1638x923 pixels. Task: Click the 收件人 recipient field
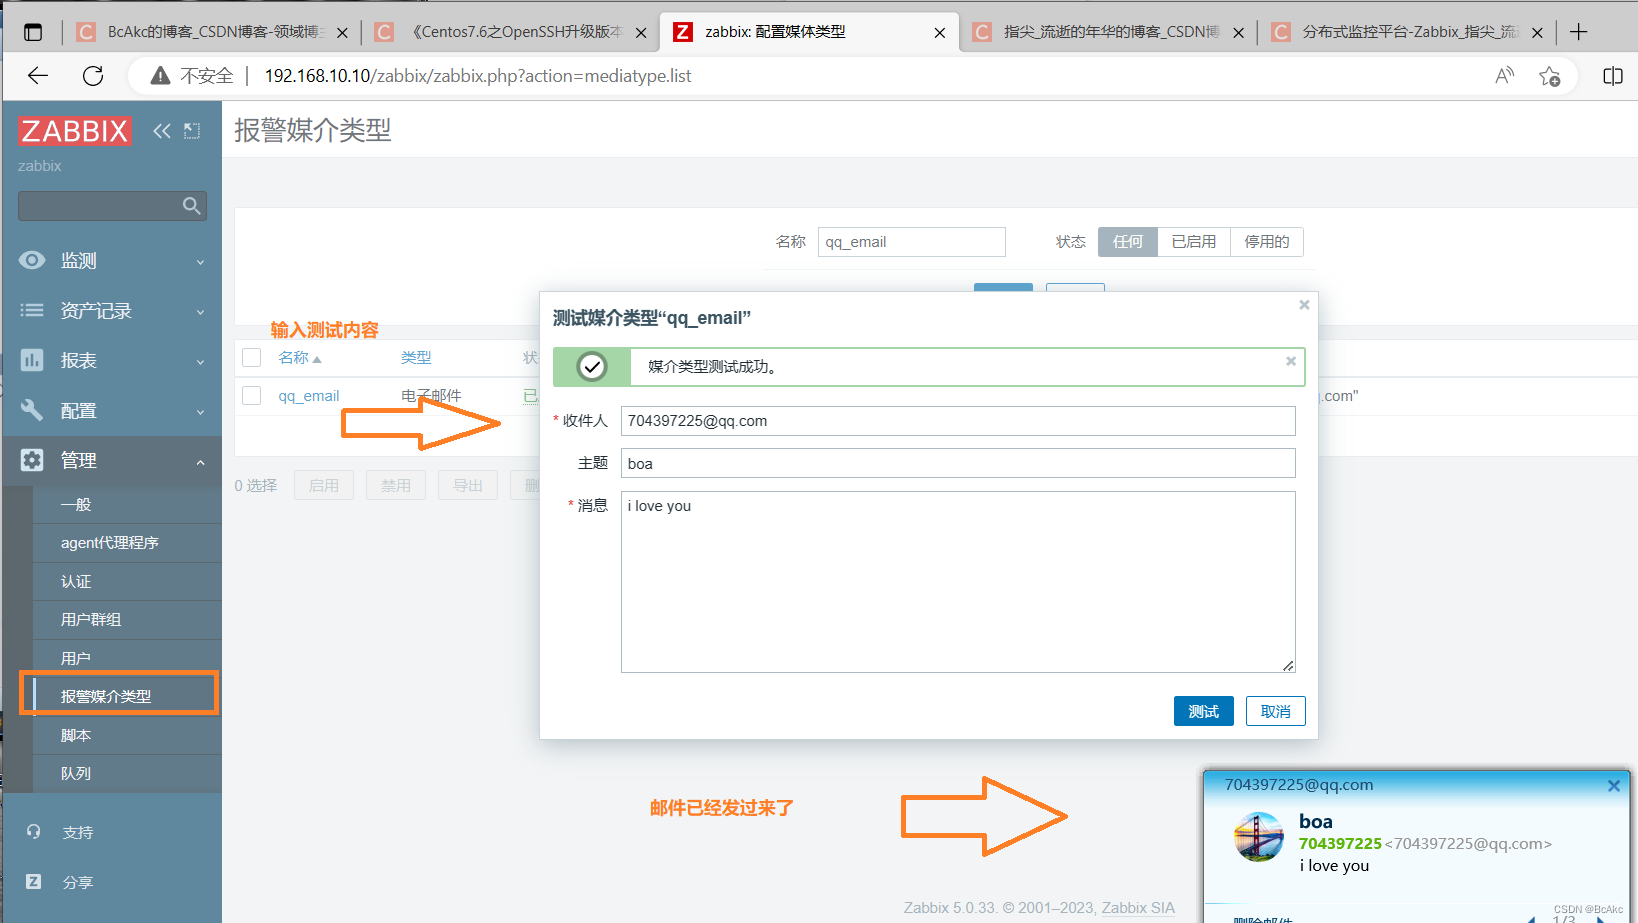[x=958, y=421]
